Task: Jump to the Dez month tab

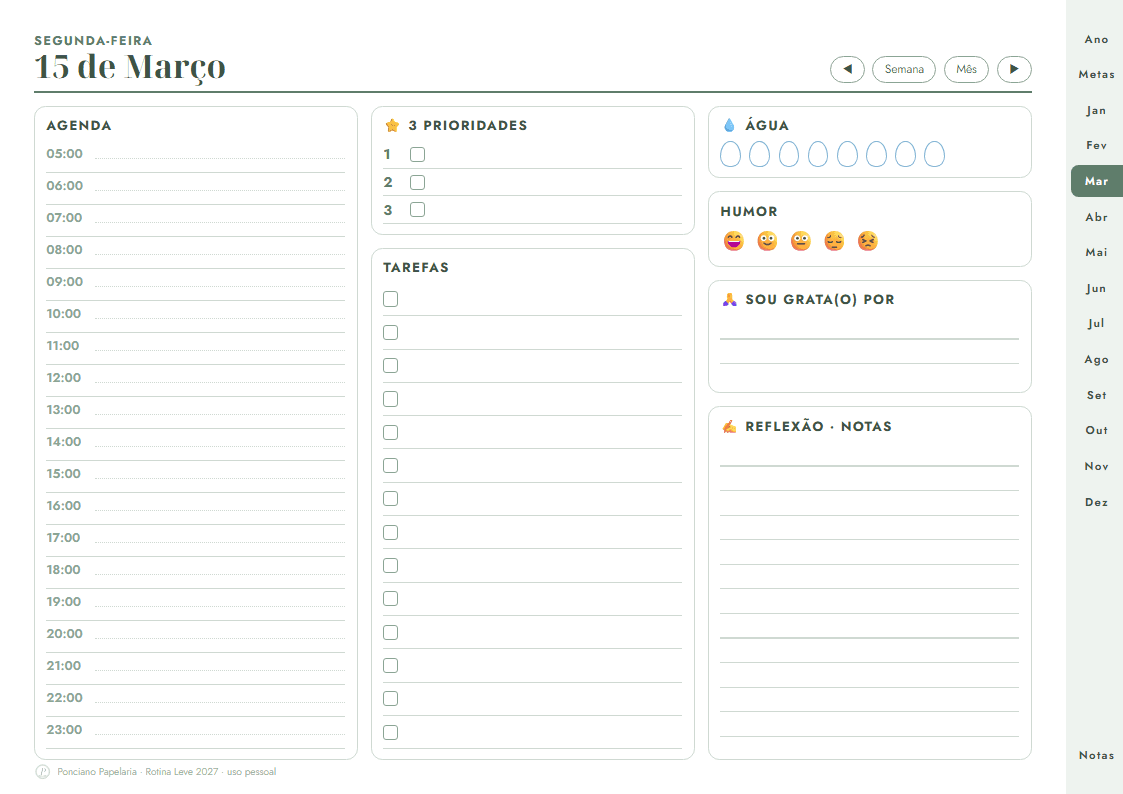Action: click(x=1097, y=502)
